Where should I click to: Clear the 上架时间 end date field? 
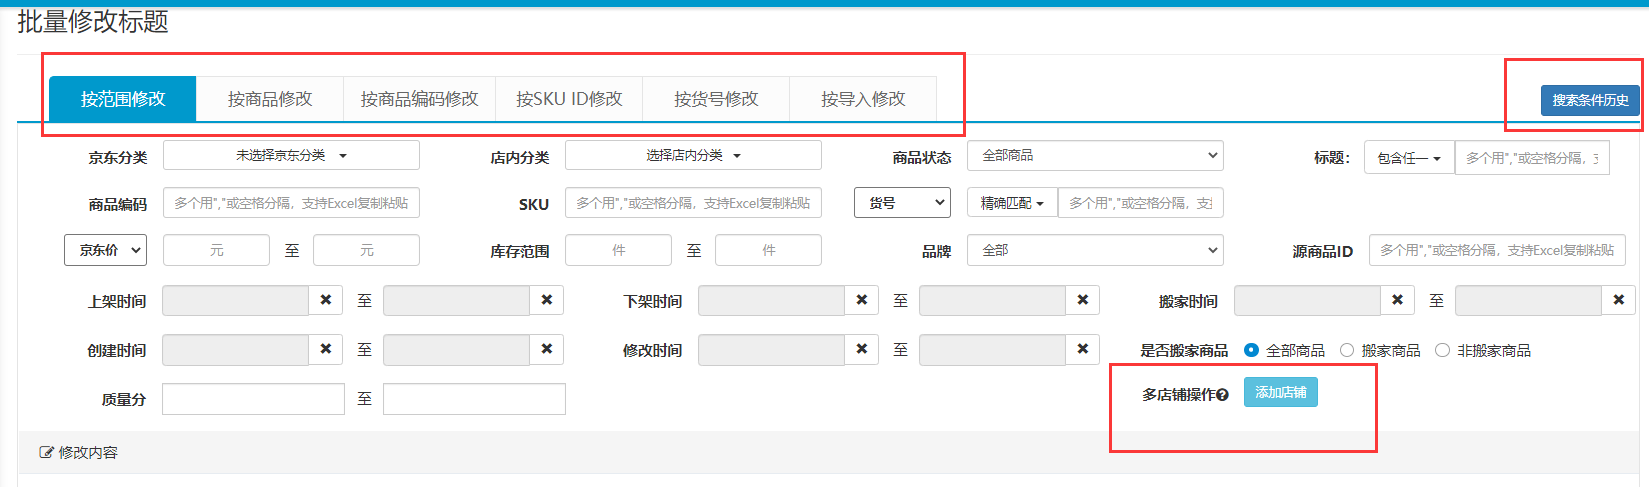[547, 300]
